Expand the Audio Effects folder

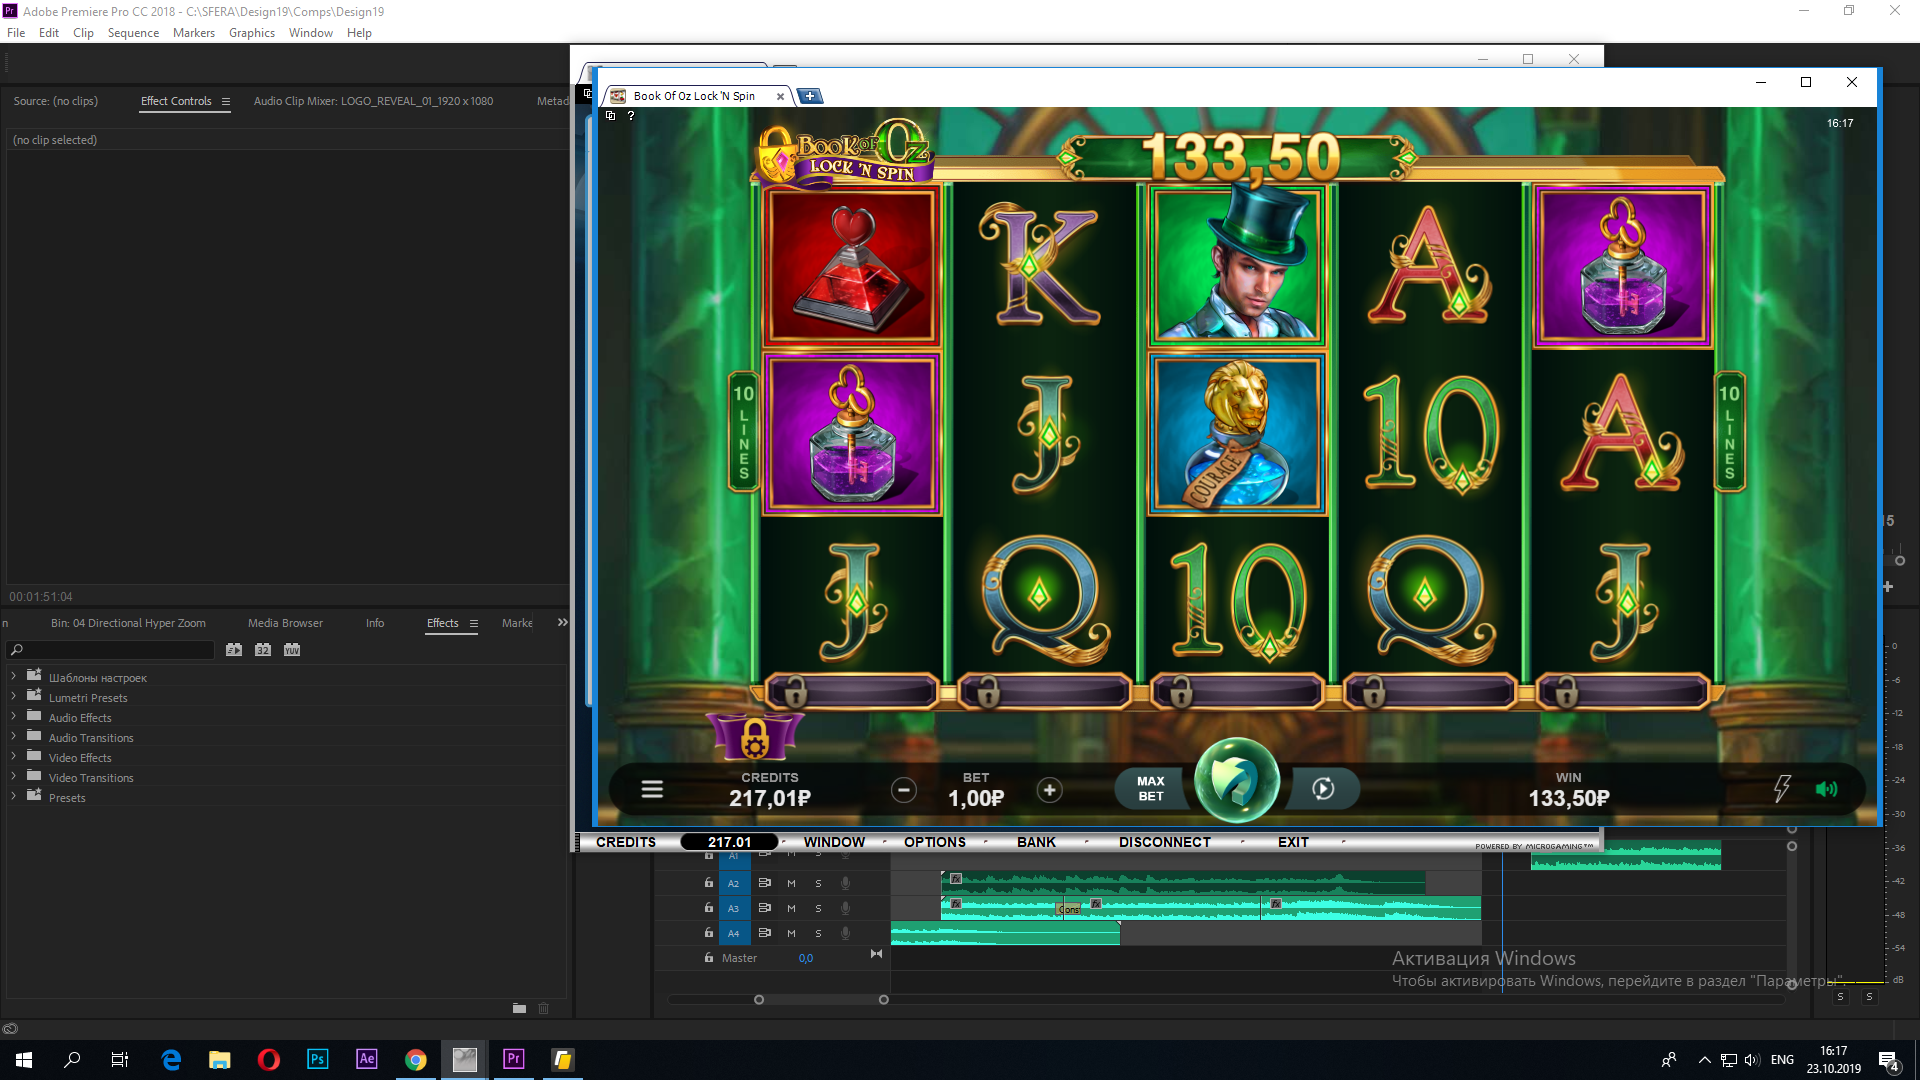(13, 717)
